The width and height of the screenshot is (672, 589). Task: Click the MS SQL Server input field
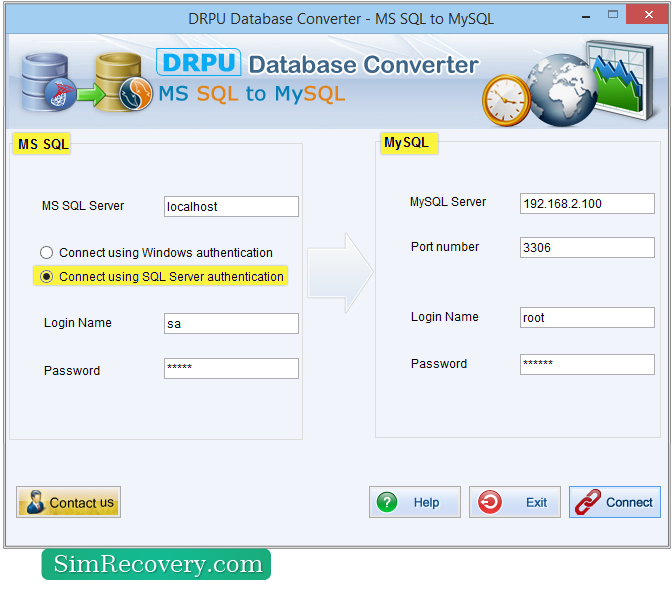[x=231, y=207]
